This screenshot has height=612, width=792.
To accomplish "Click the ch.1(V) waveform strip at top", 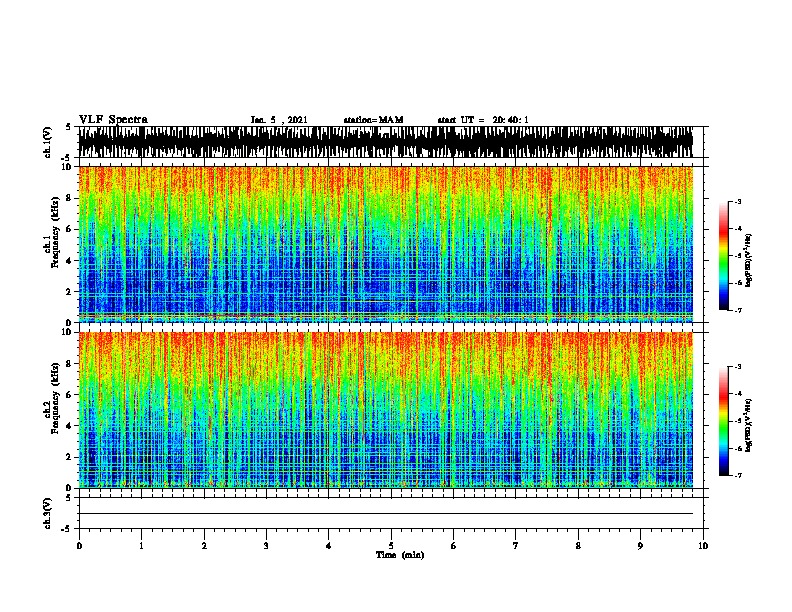I will 385,142.
